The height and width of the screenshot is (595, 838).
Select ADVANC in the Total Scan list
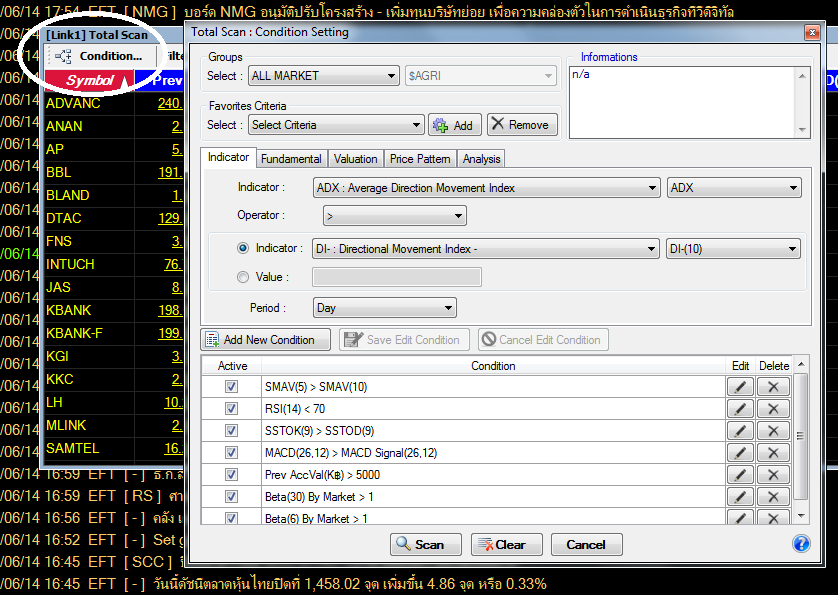click(73, 103)
